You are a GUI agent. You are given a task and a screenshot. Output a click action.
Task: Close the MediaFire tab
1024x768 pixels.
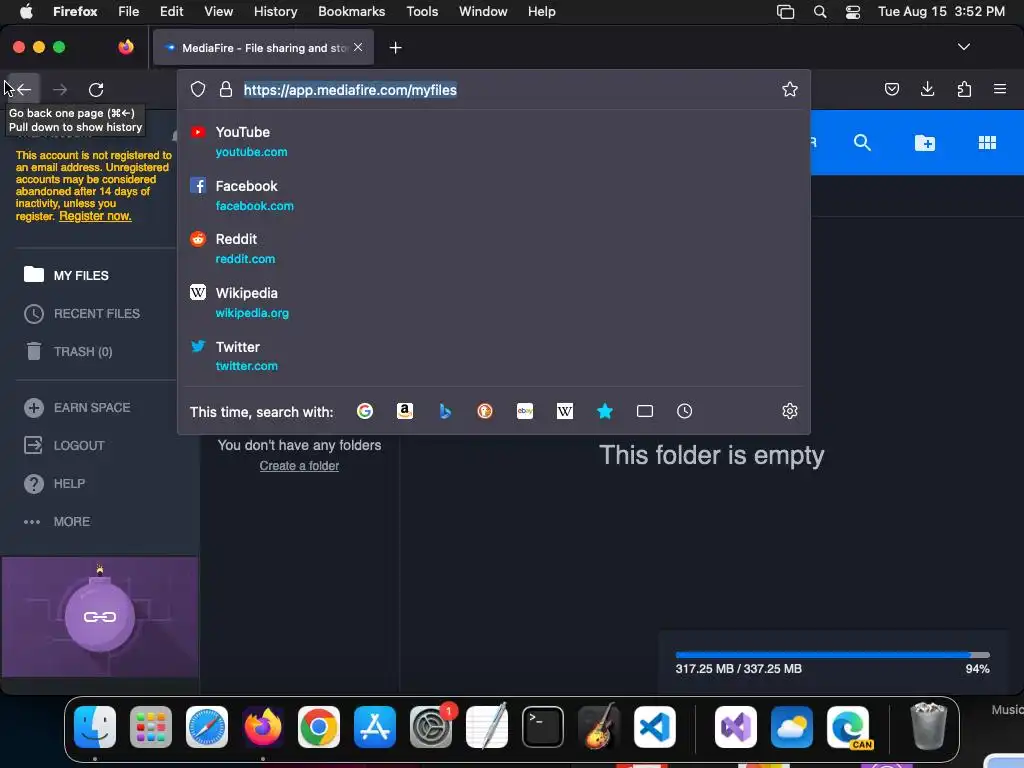point(358,47)
